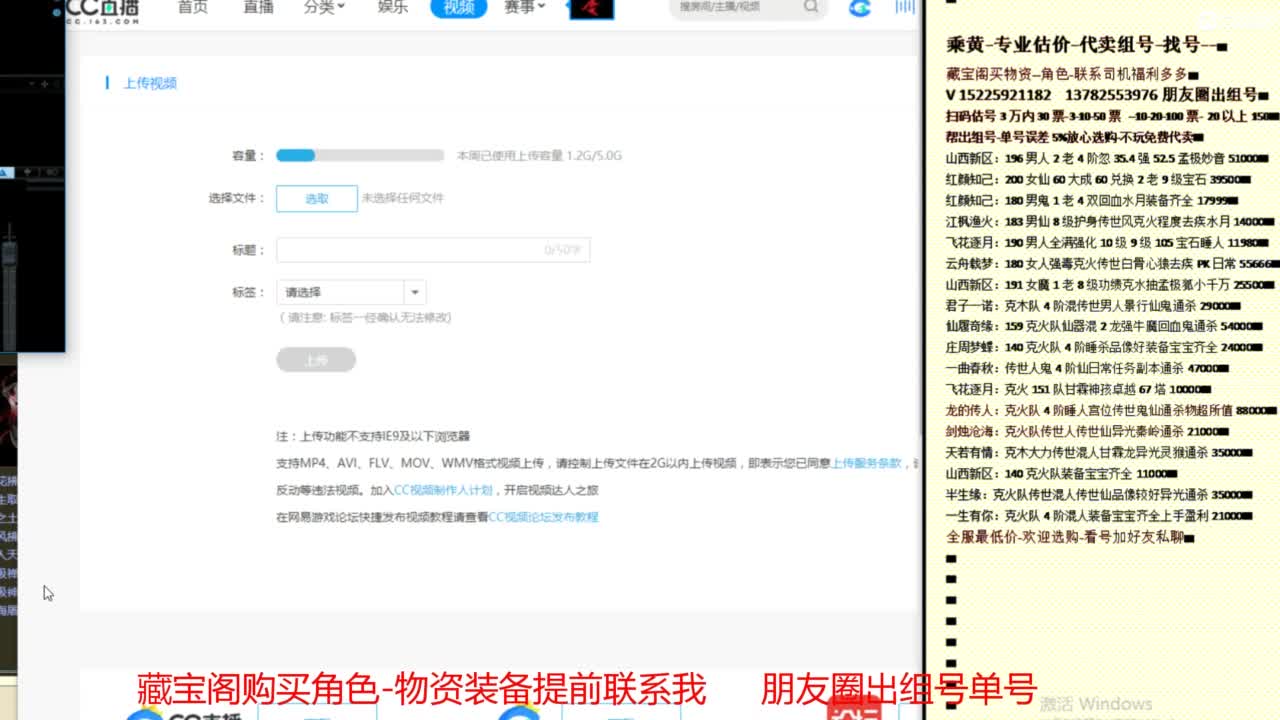
Task: Select the highlighted 视频 nav tab
Action: 459,8
